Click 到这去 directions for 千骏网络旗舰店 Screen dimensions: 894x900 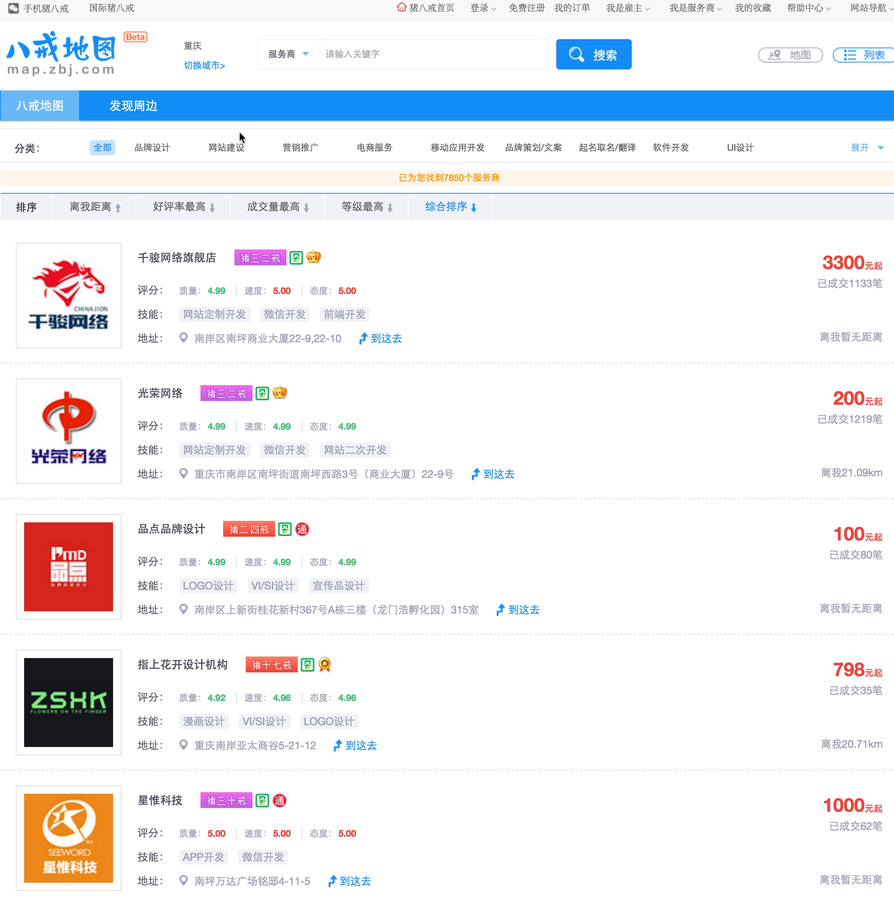tap(380, 339)
